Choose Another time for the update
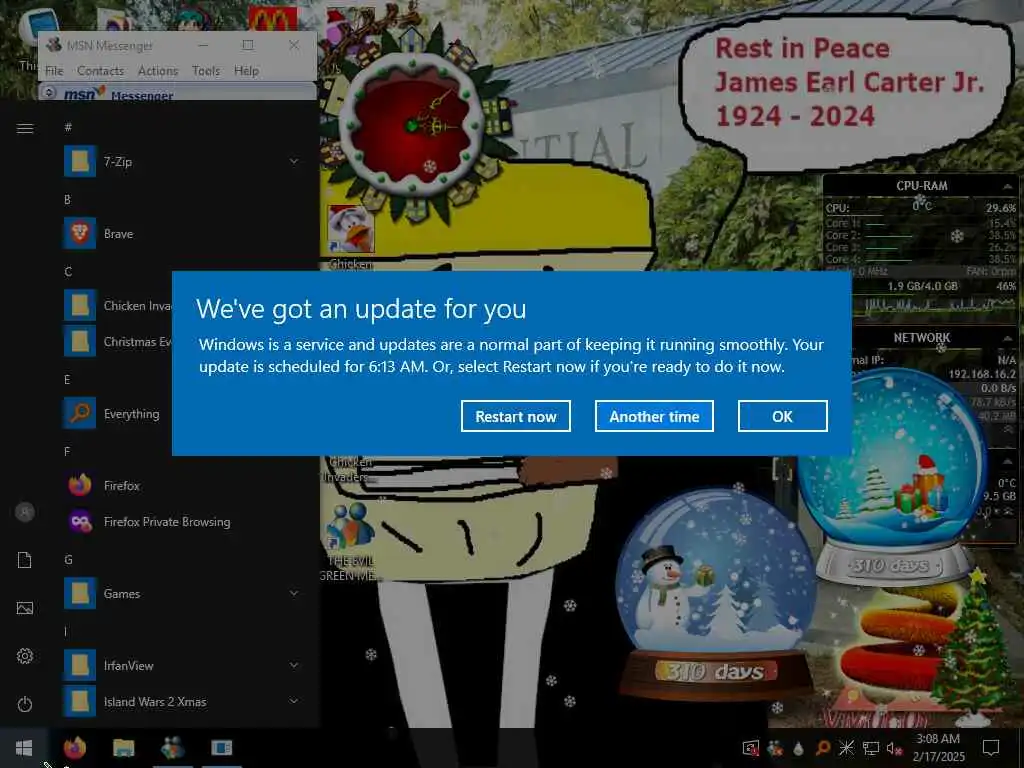This screenshot has width=1024, height=768. pyautogui.click(x=654, y=416)
